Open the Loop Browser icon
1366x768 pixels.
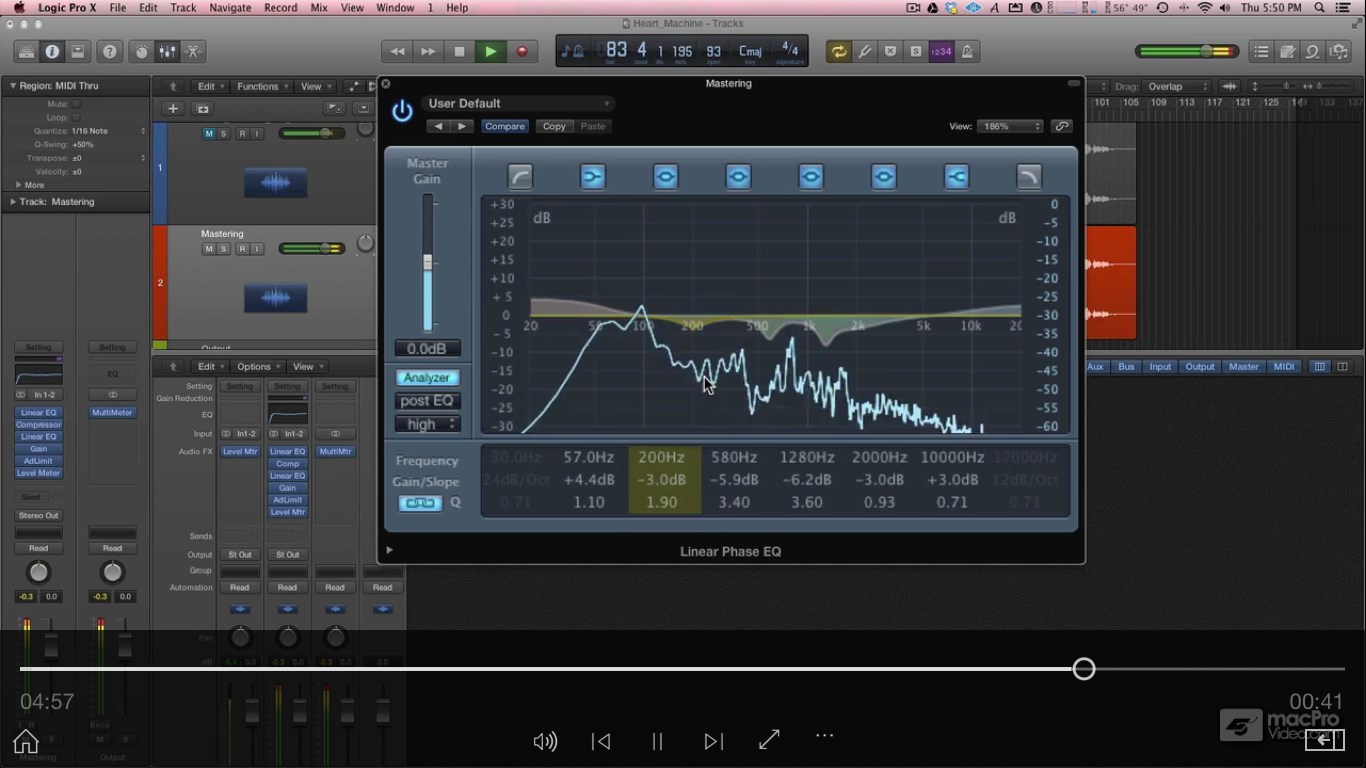(x=1312, y=52)
